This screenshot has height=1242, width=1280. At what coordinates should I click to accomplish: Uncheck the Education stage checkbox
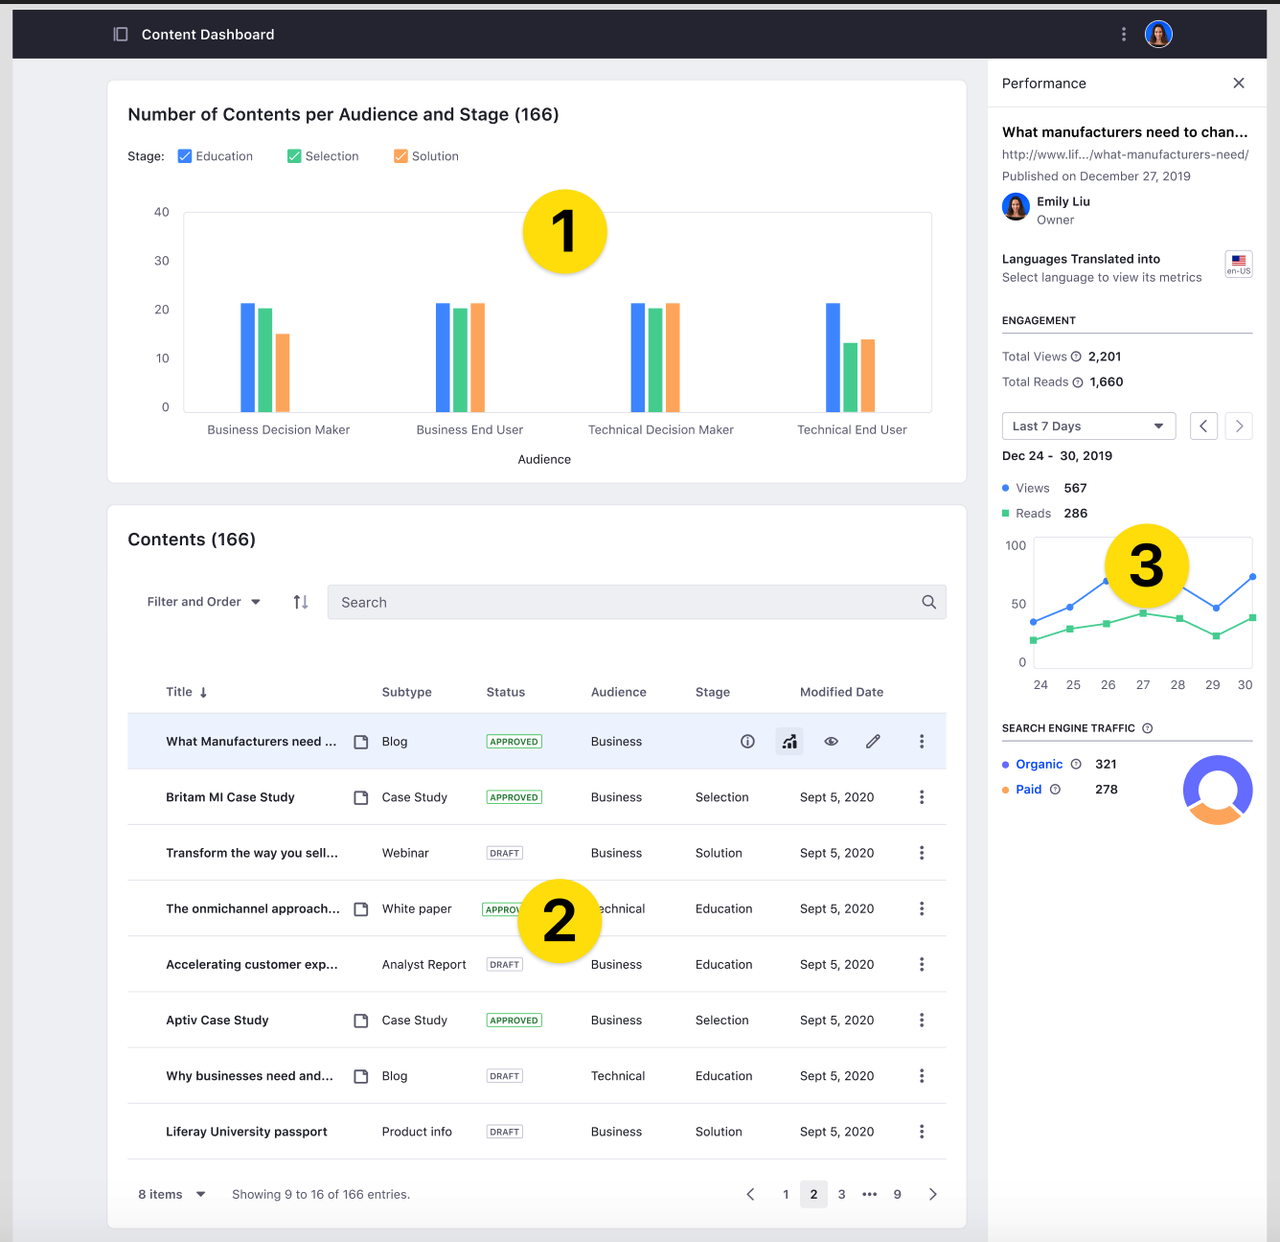pyautogui.click(x=185, y=155)
